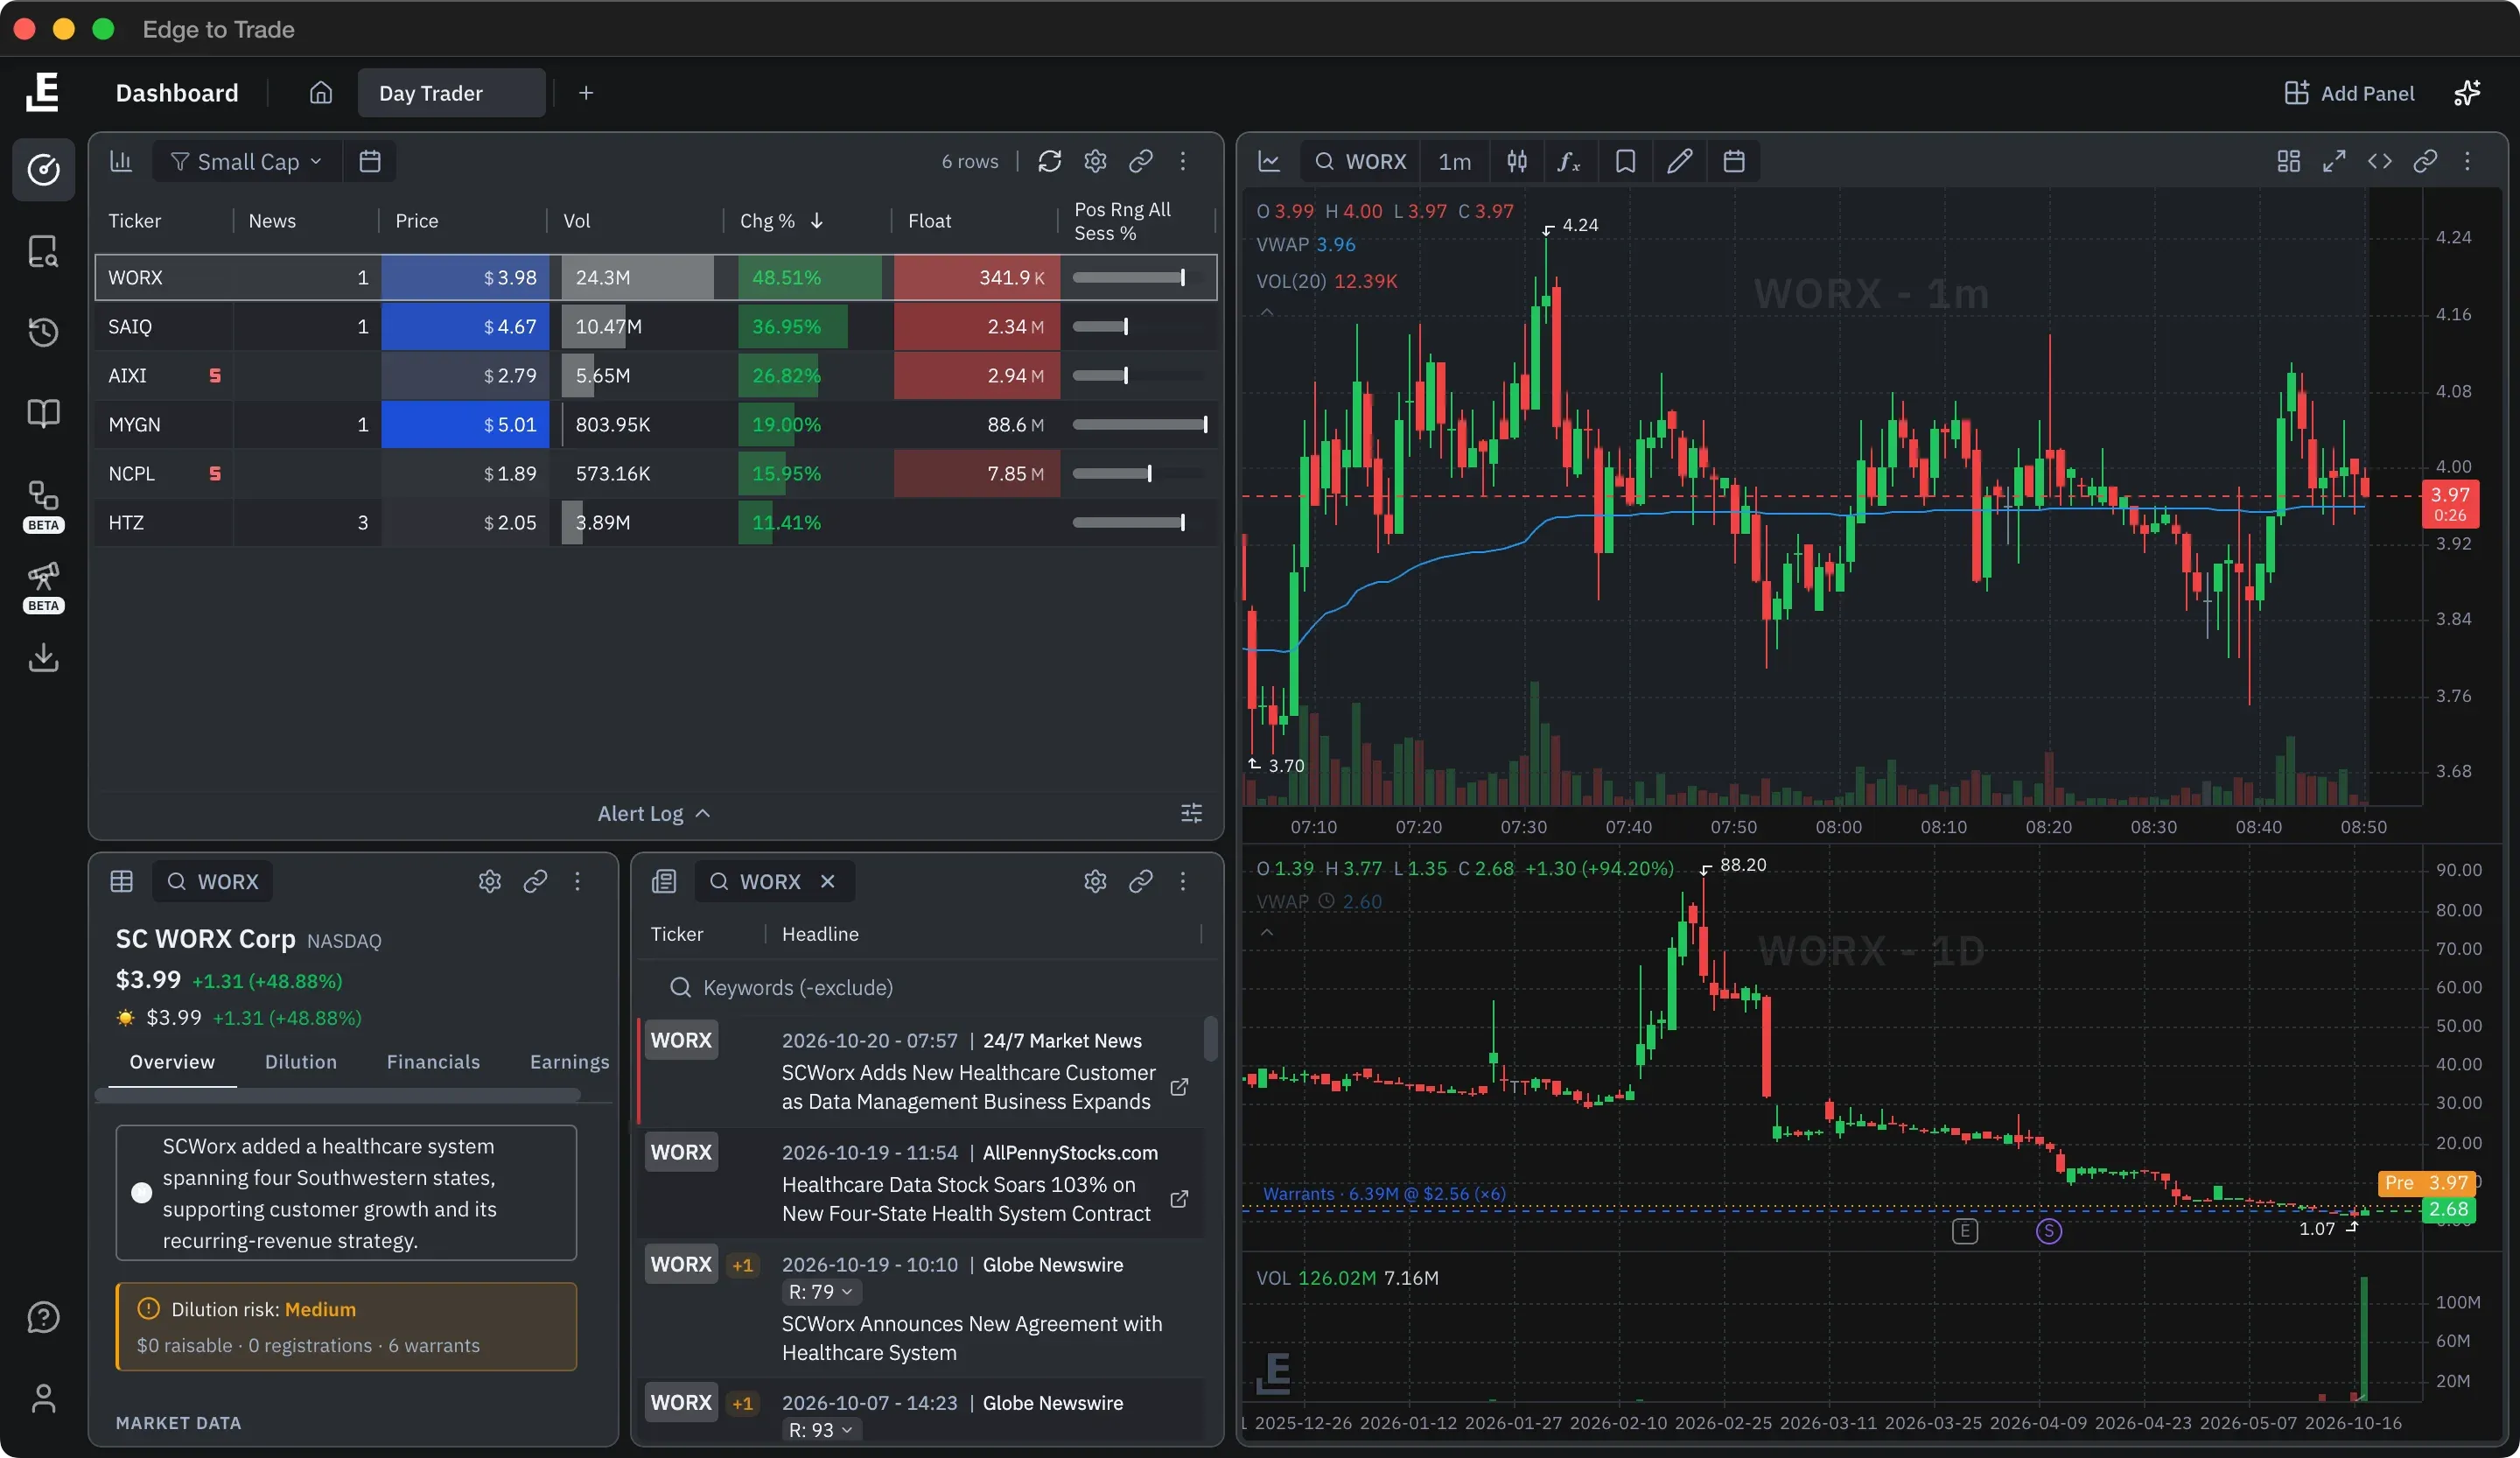Screen dimensions: 2520x1458
Task: Select the SAIQ row in scanner
Action: pos(655,327)
